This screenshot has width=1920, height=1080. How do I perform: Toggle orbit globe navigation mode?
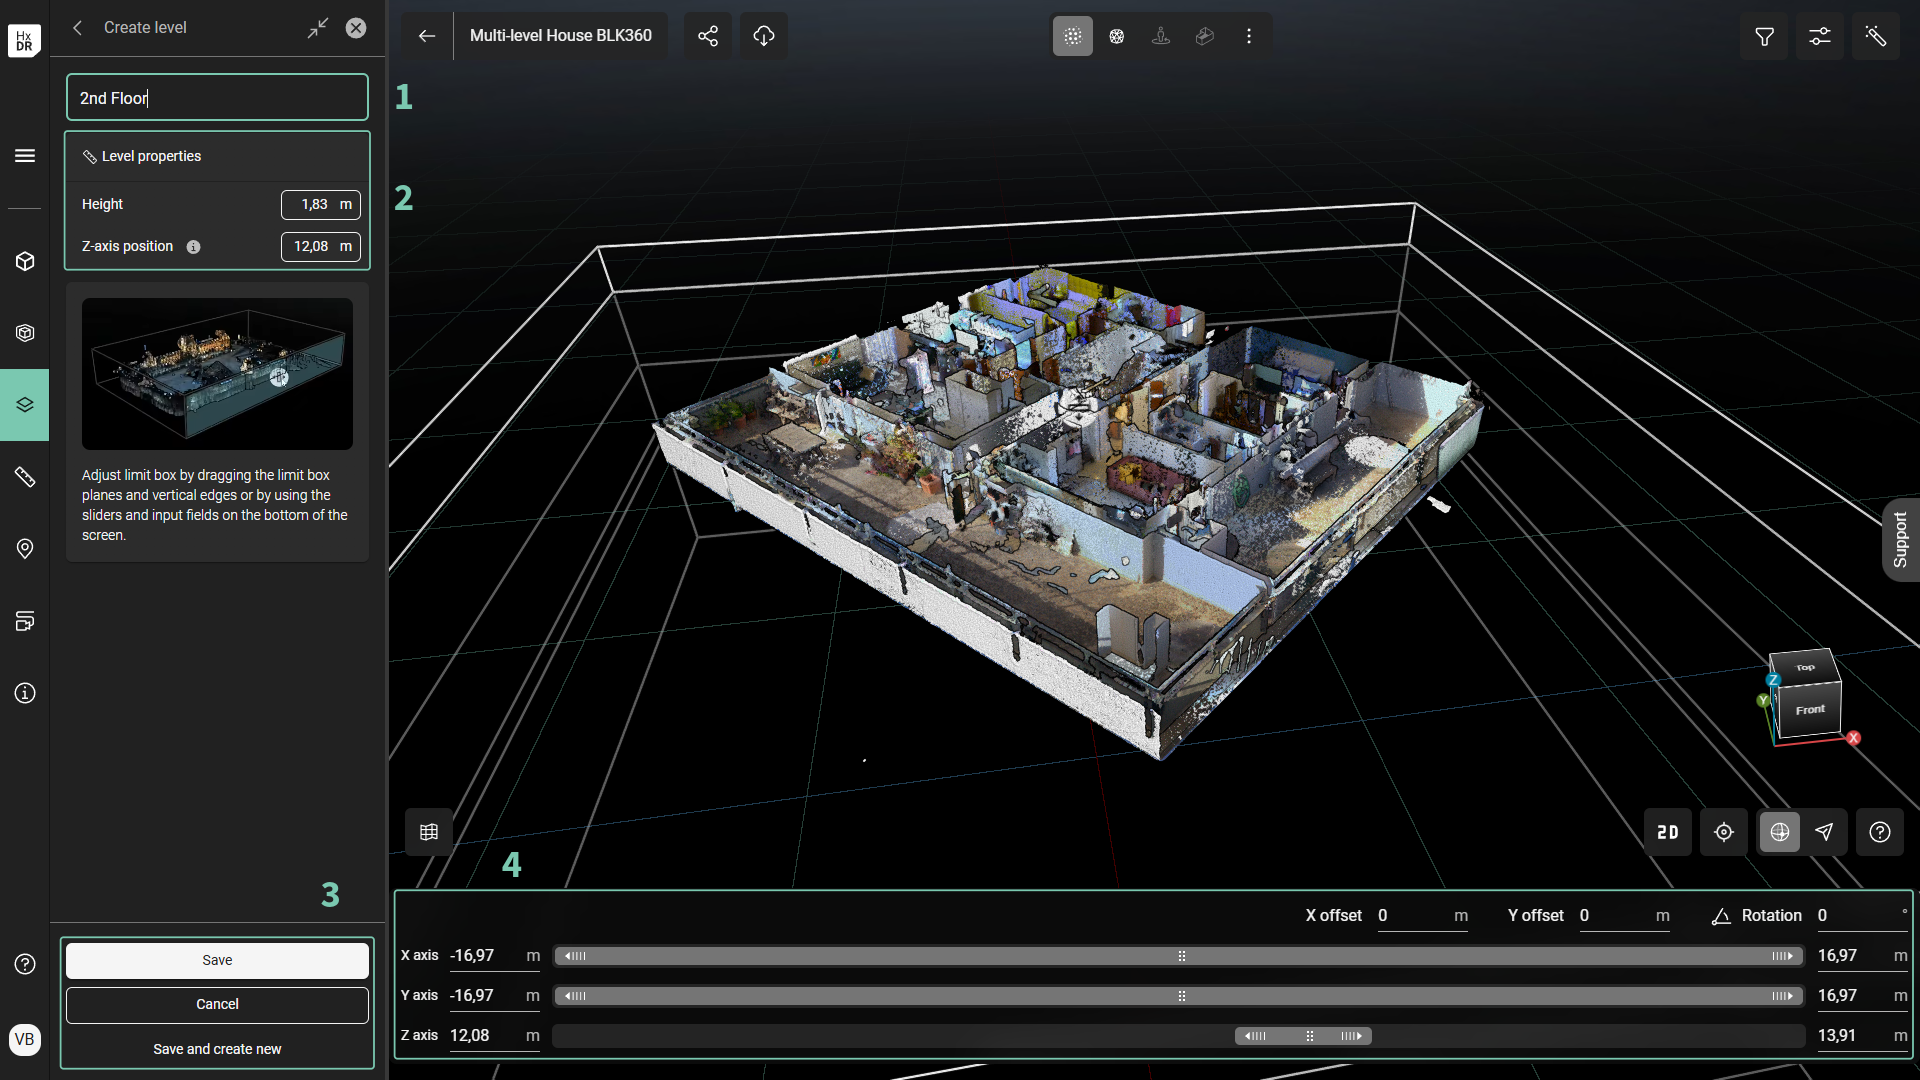1780,832
